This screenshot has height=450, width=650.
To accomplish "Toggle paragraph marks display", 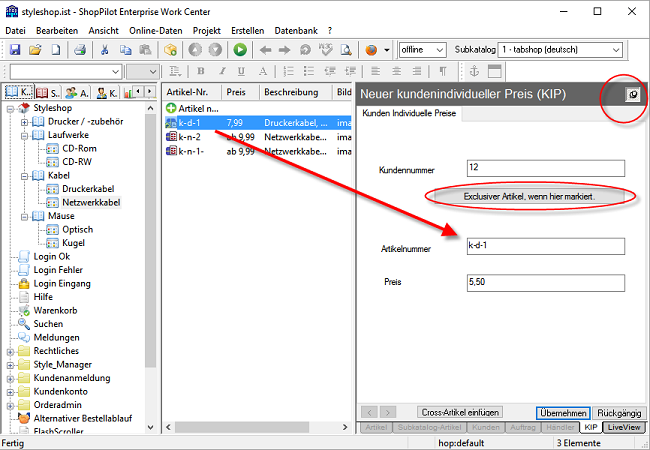I will tap(443, 71).
